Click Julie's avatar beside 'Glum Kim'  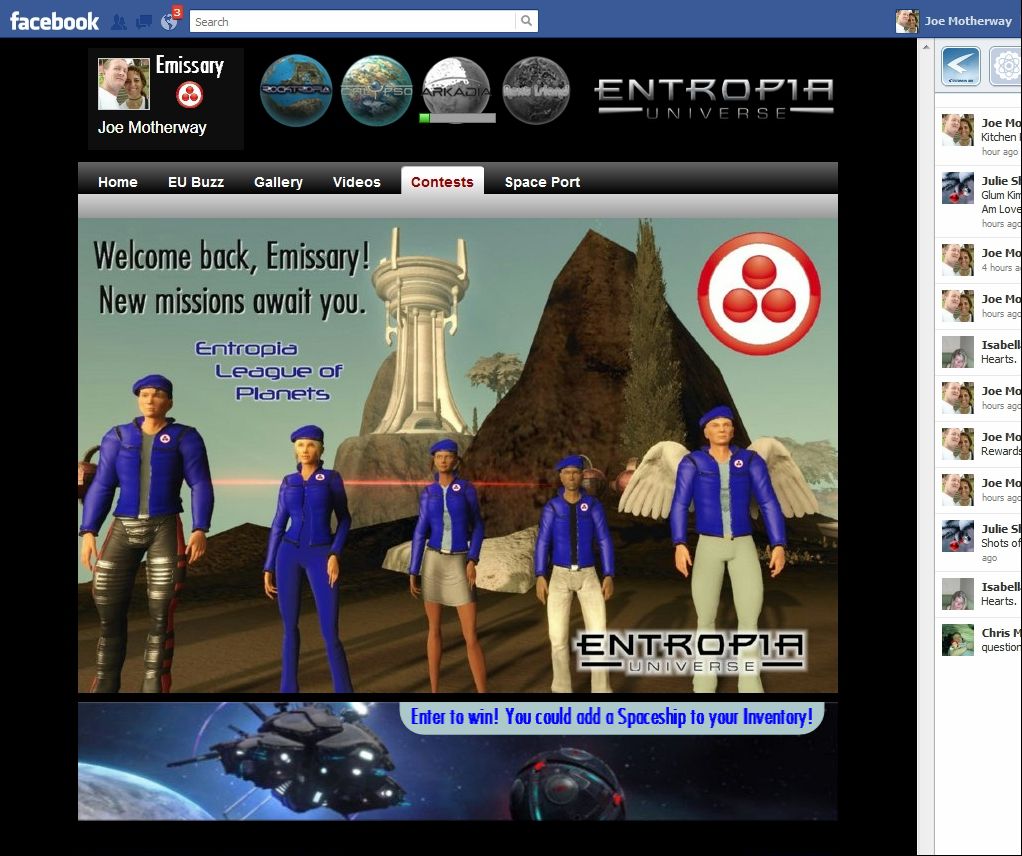point(957,188)
